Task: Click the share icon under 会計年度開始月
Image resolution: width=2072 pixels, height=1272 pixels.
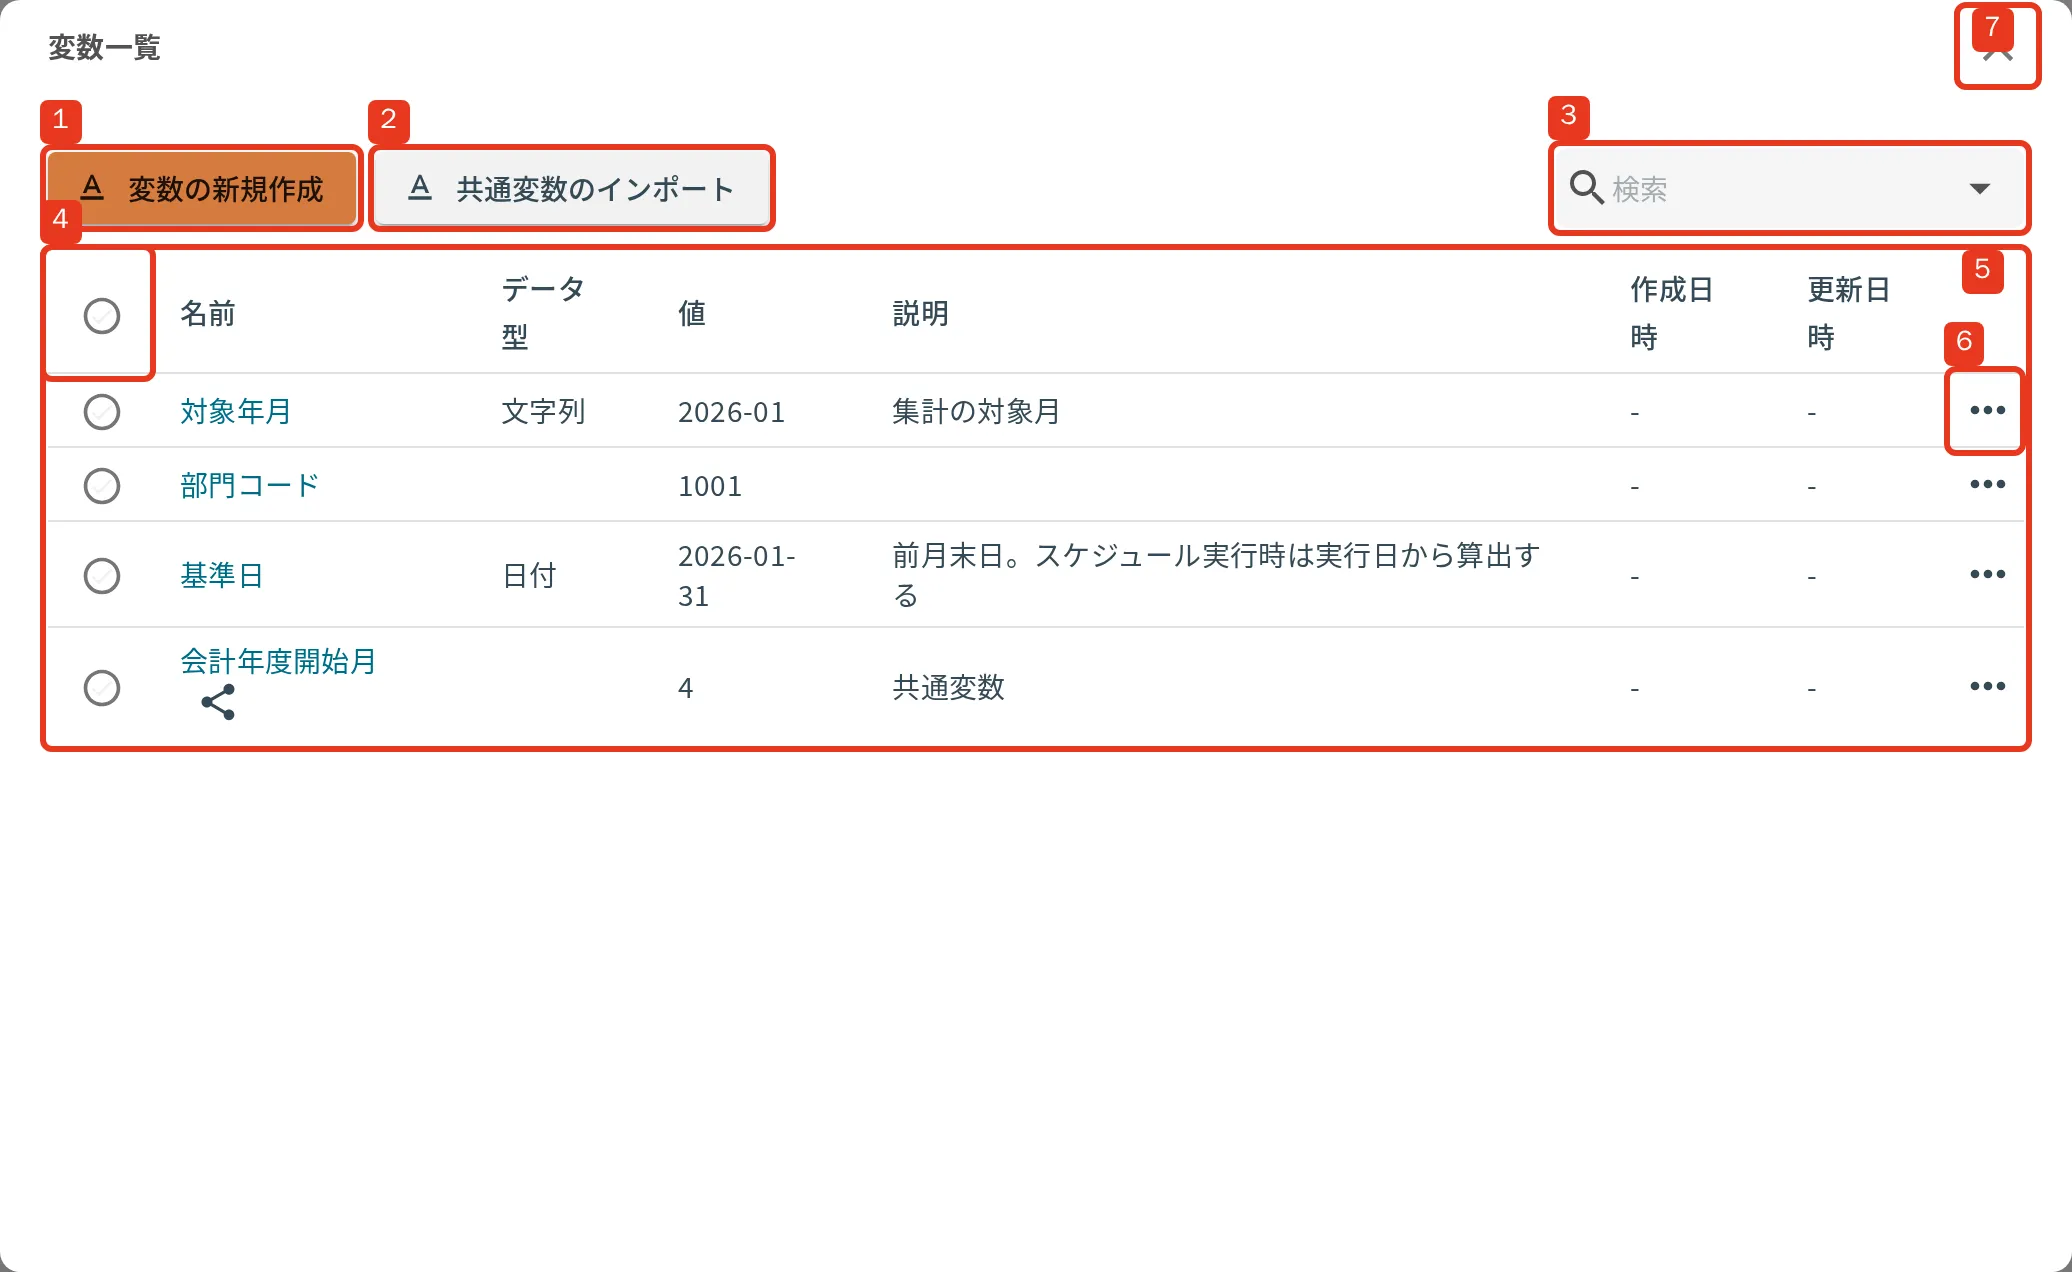Action: point(218,702)
